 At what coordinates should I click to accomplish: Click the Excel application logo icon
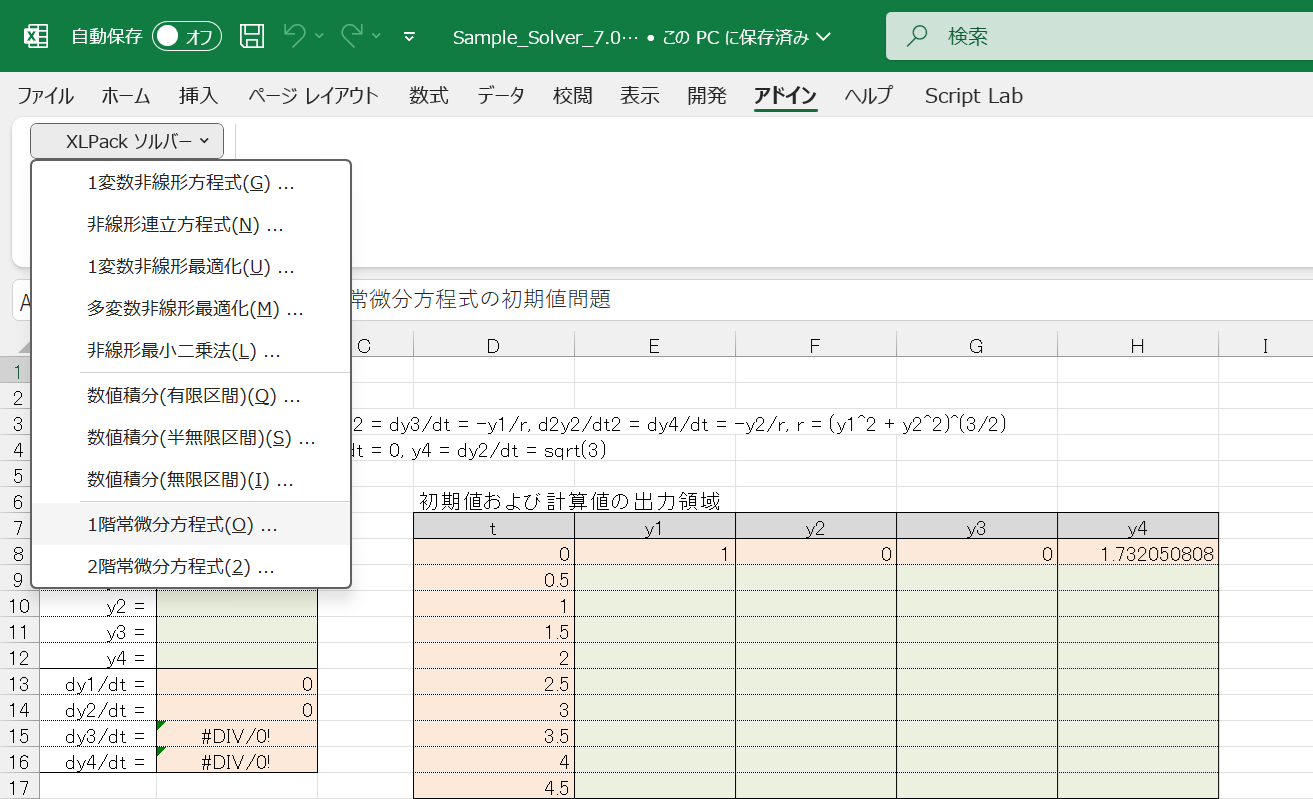point(36,37)
